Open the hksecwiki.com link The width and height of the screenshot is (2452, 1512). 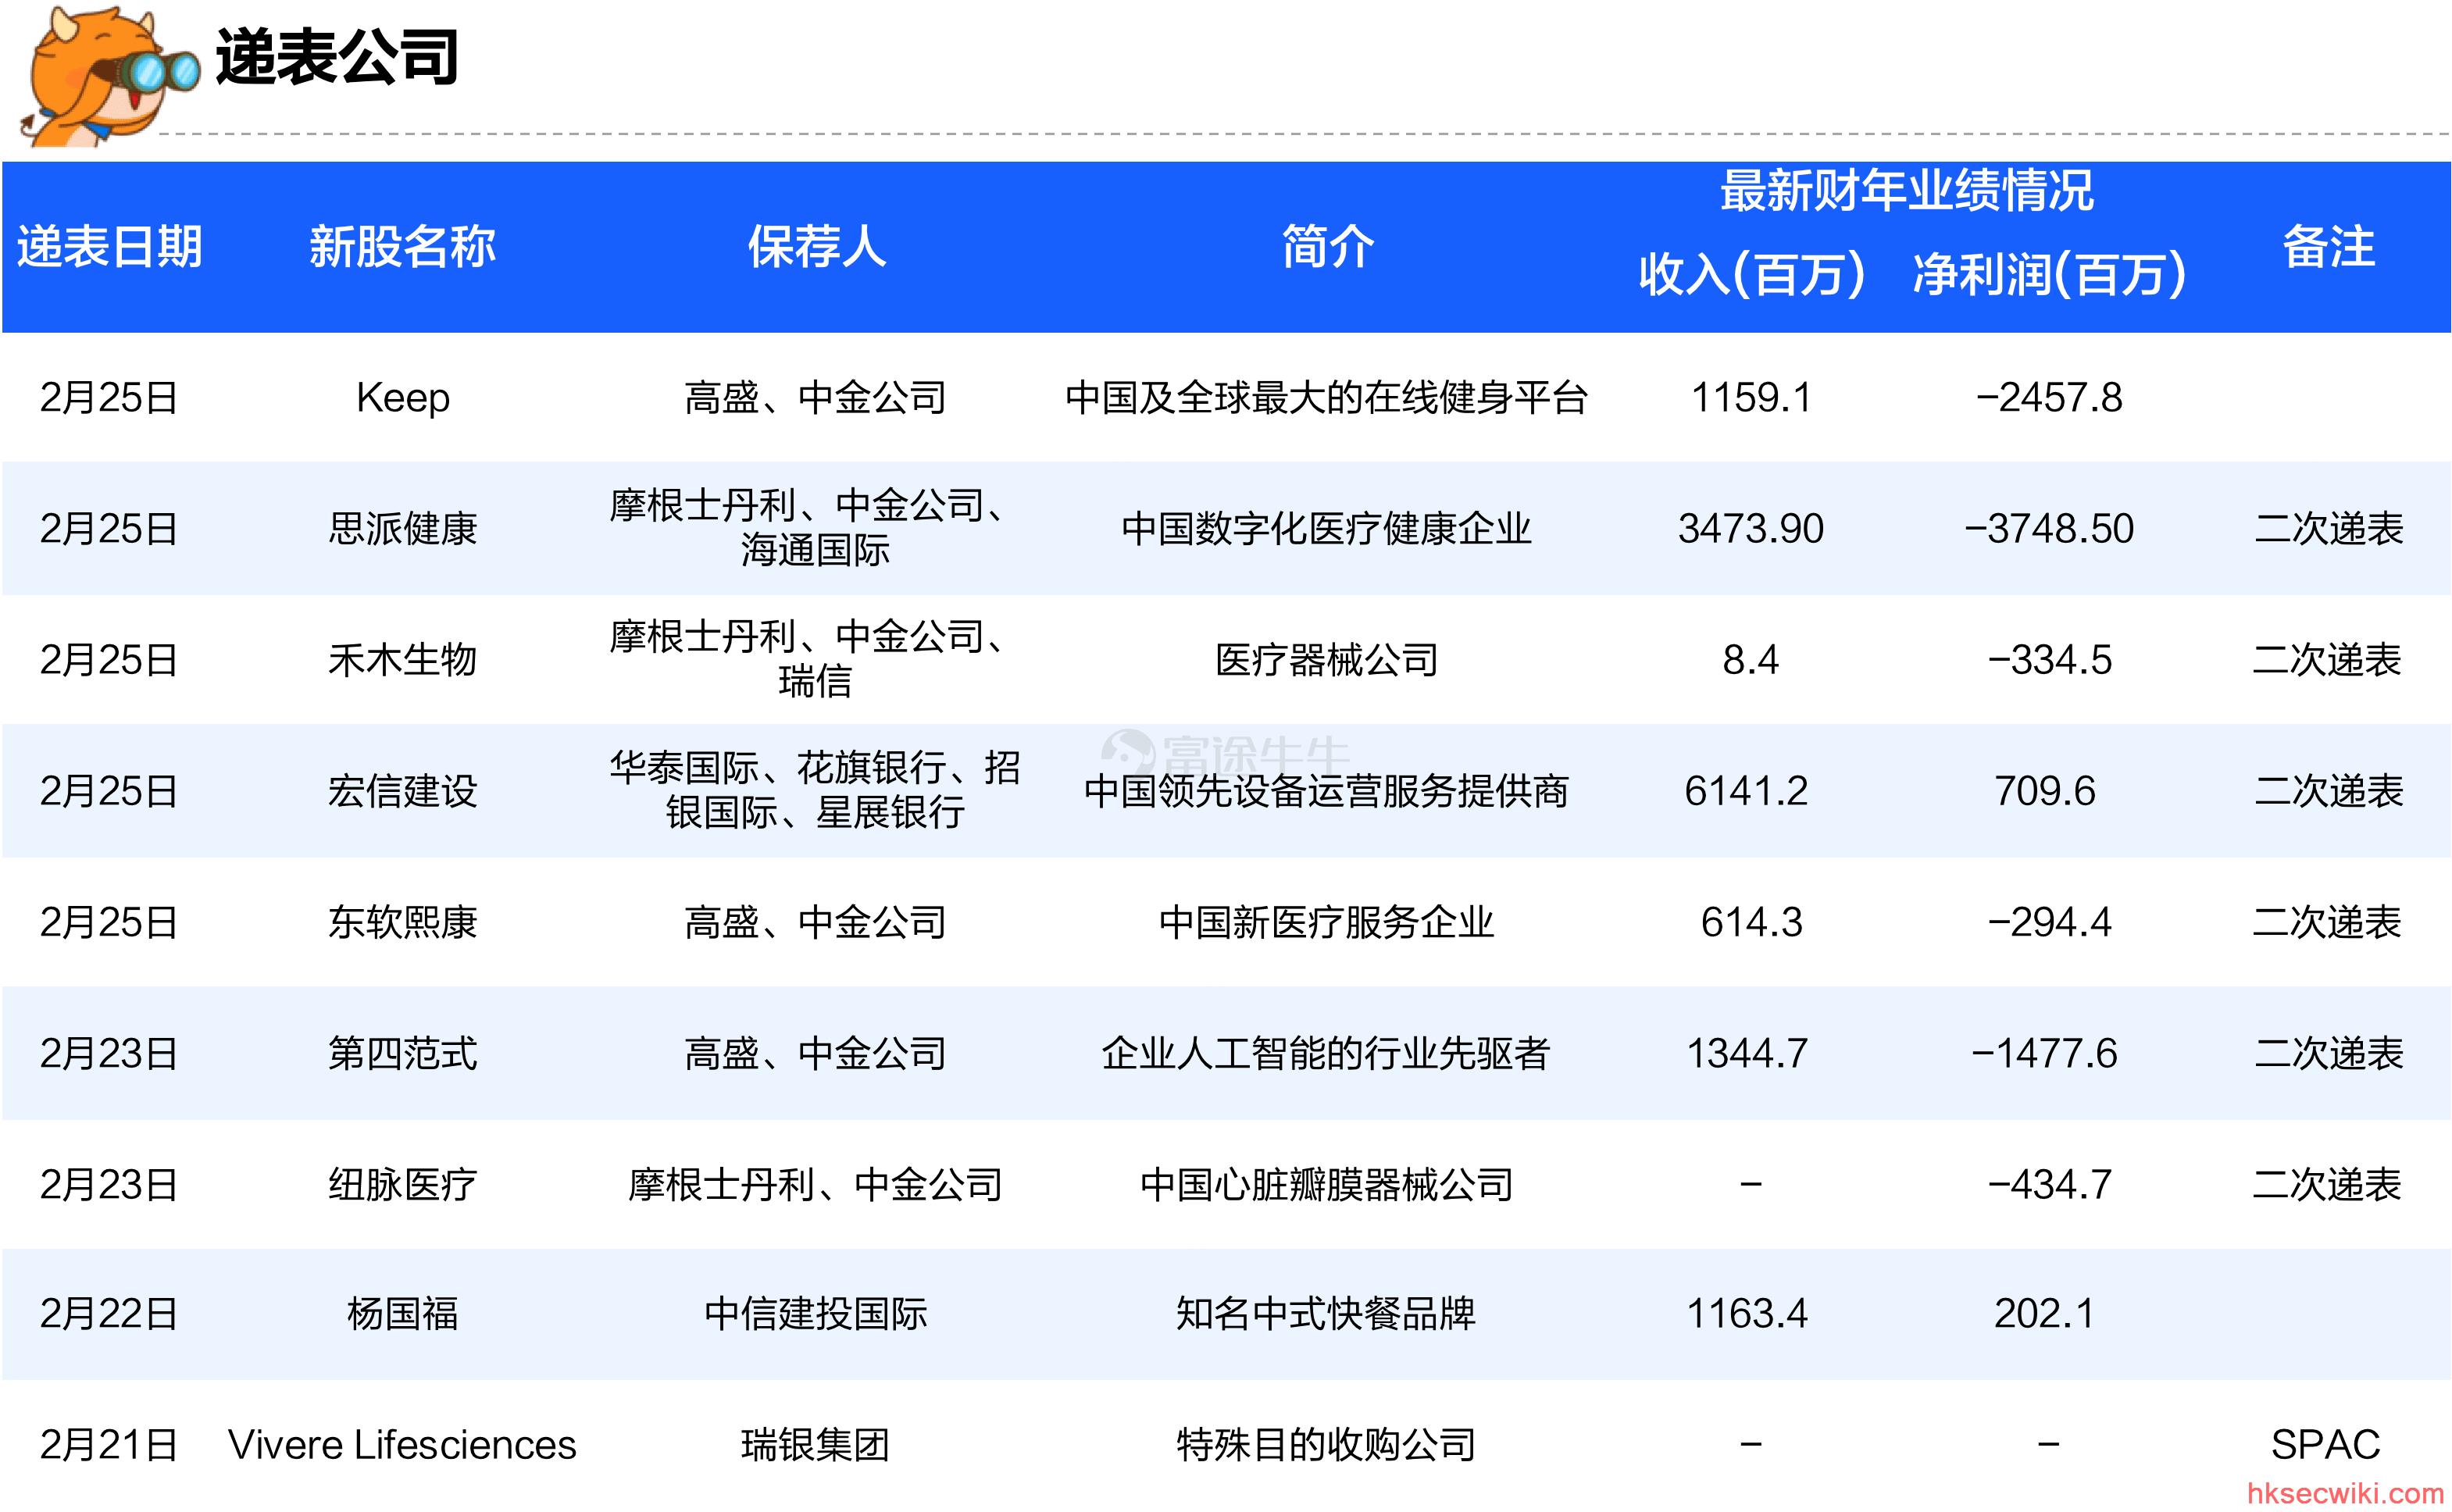[x=2346, y=1494]
